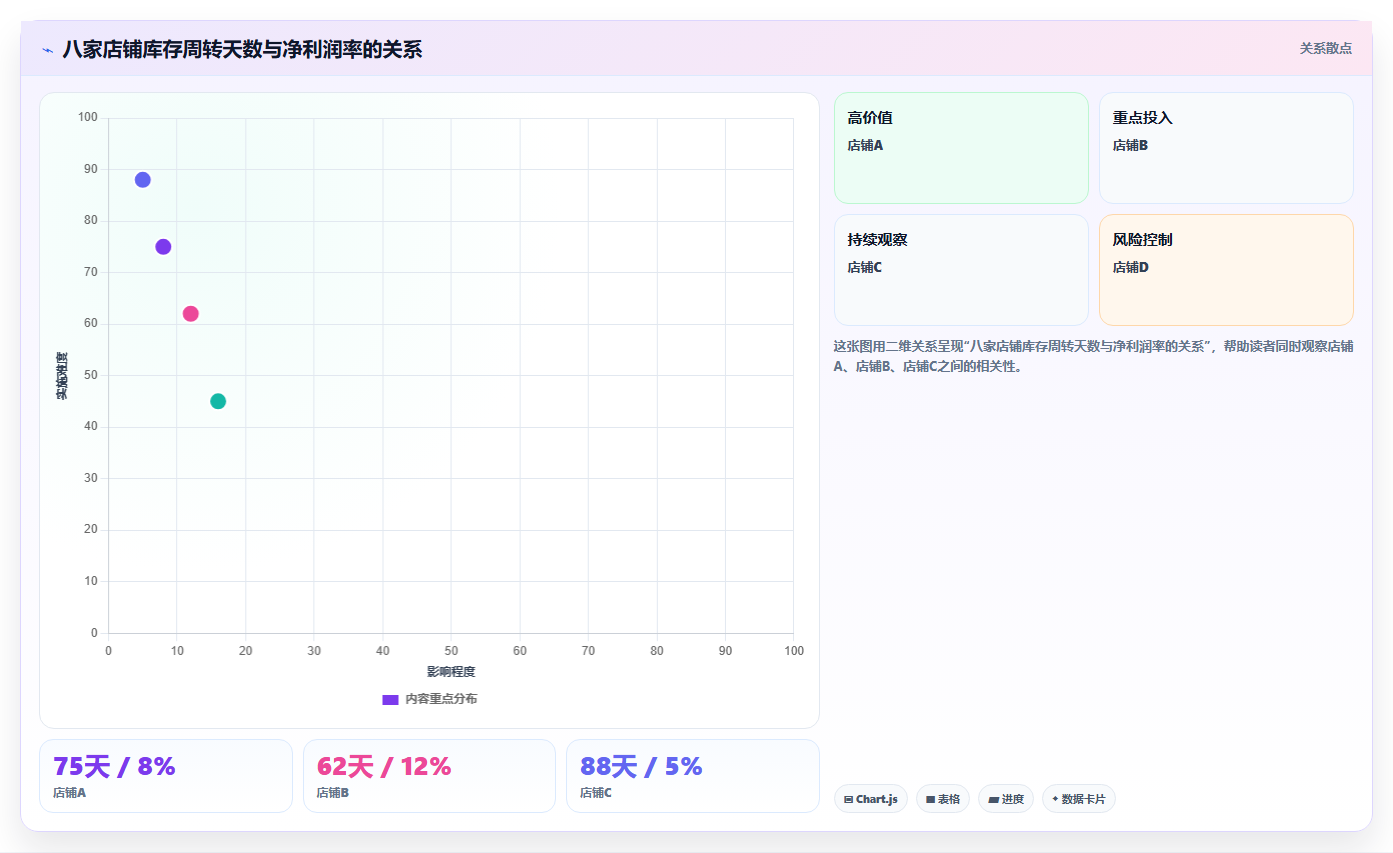The height and width of the screenshot is (853, 1393).
Task: Select the purple scatter point near 75
Action: [x=163, y=247]
